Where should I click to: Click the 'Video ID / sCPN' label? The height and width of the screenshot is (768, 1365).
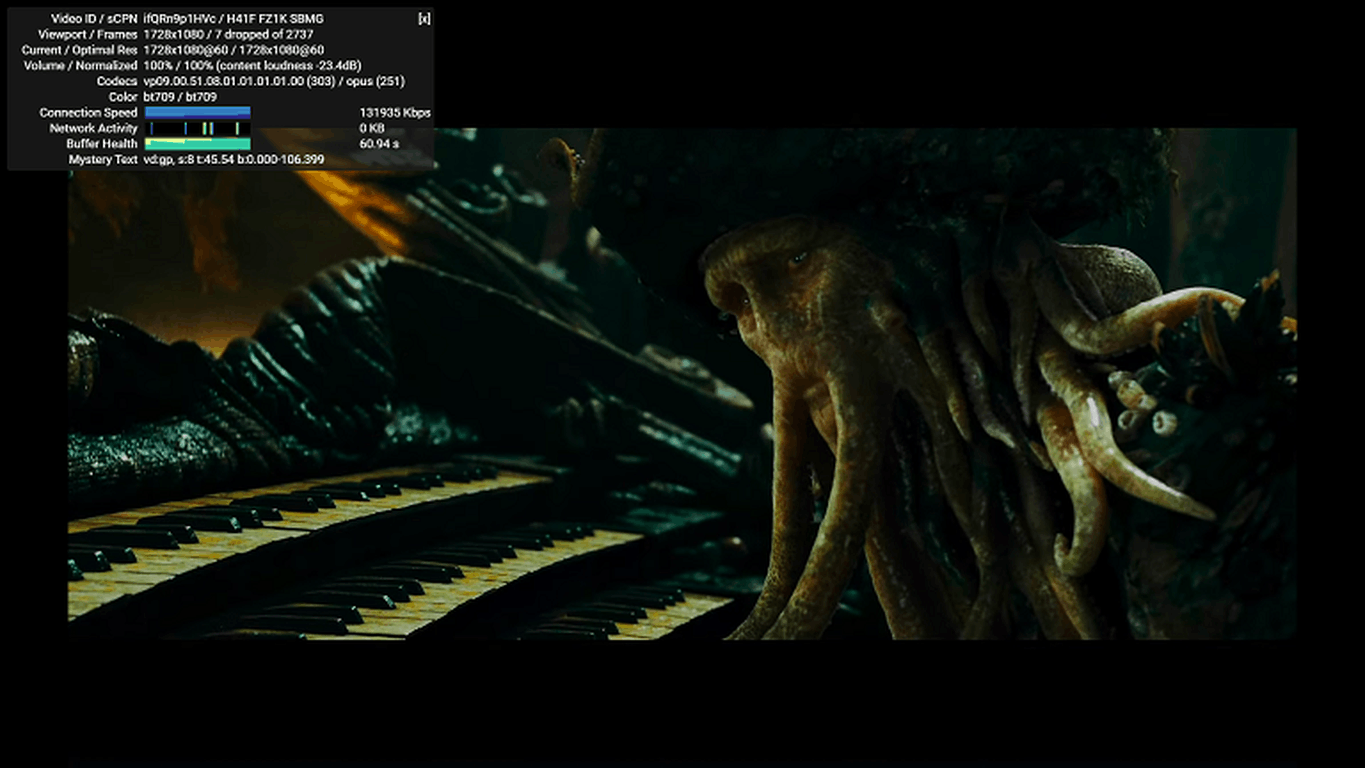92,19
